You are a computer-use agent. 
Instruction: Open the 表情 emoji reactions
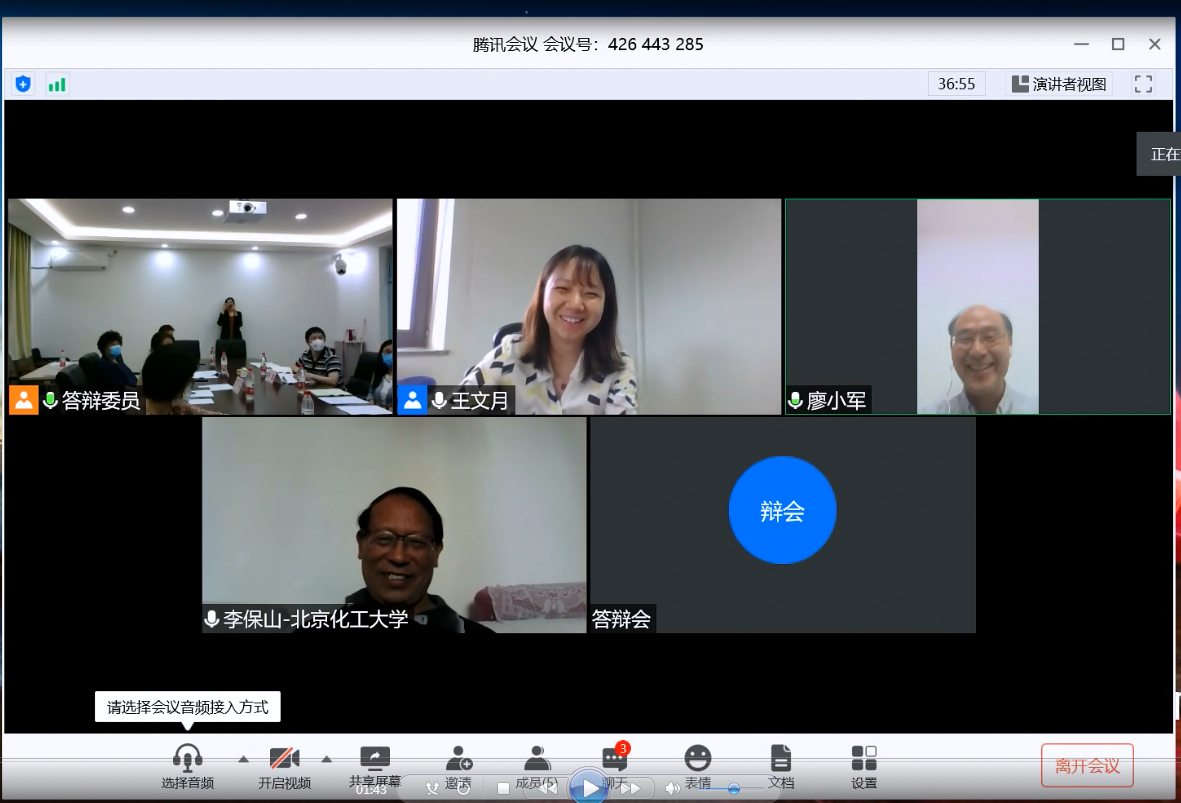(698, 758)
